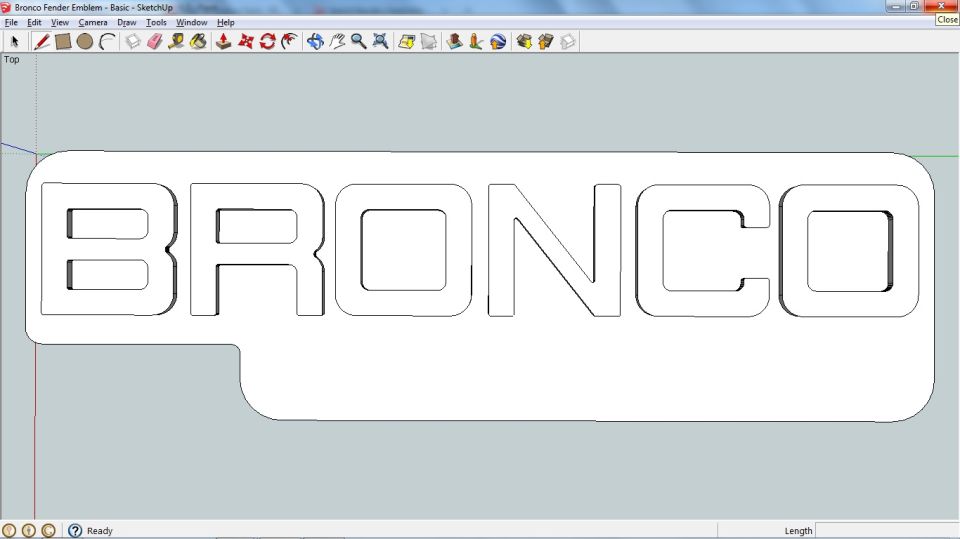This screenshot has height=539, width=960.
Task: Select the Arc tool
Action: tap(107, 42)
